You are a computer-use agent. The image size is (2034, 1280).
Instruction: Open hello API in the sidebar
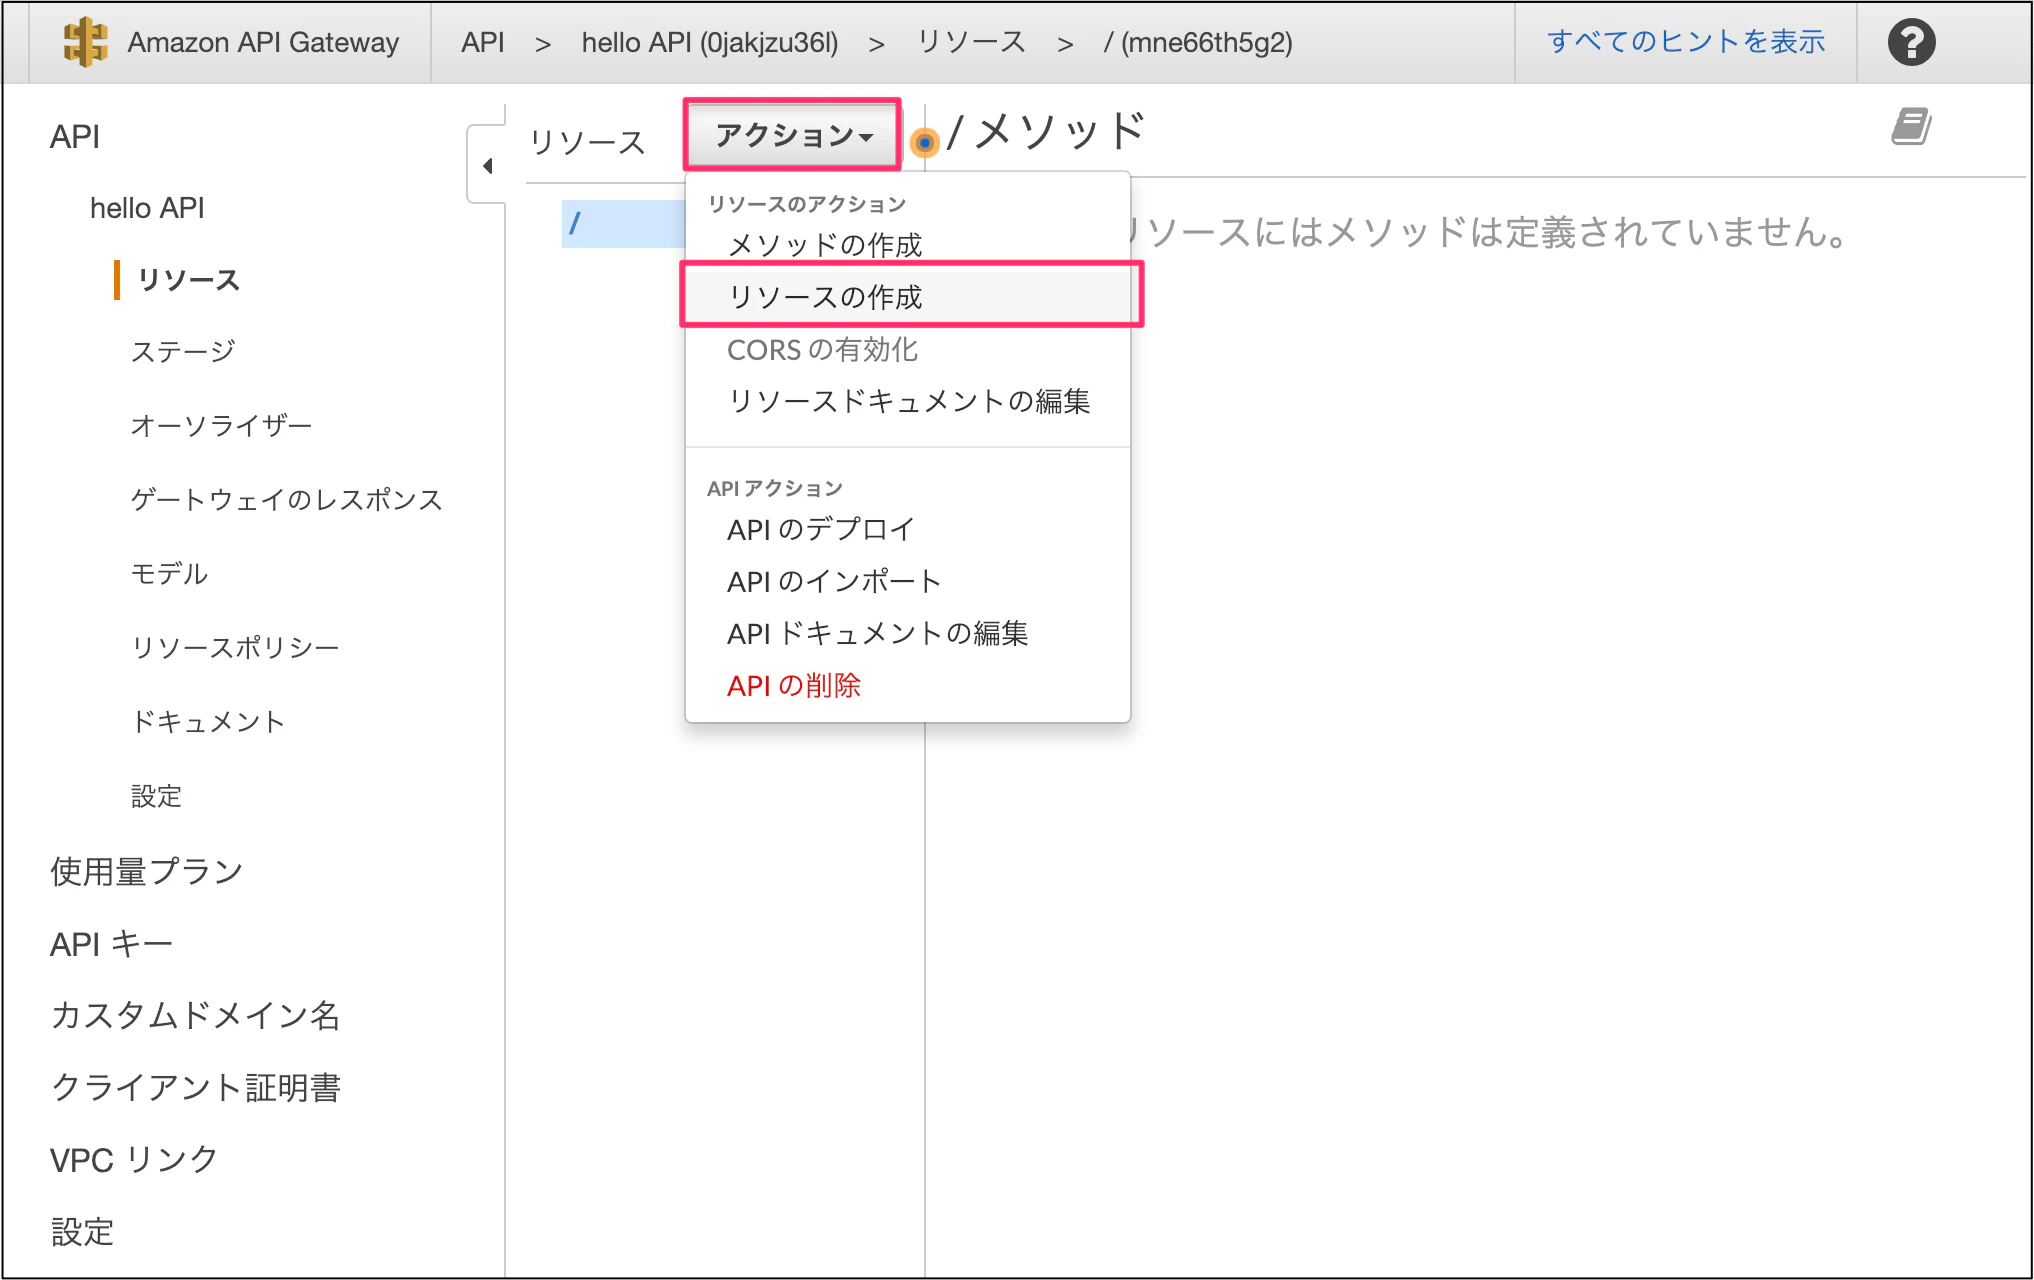pos(147,208)
